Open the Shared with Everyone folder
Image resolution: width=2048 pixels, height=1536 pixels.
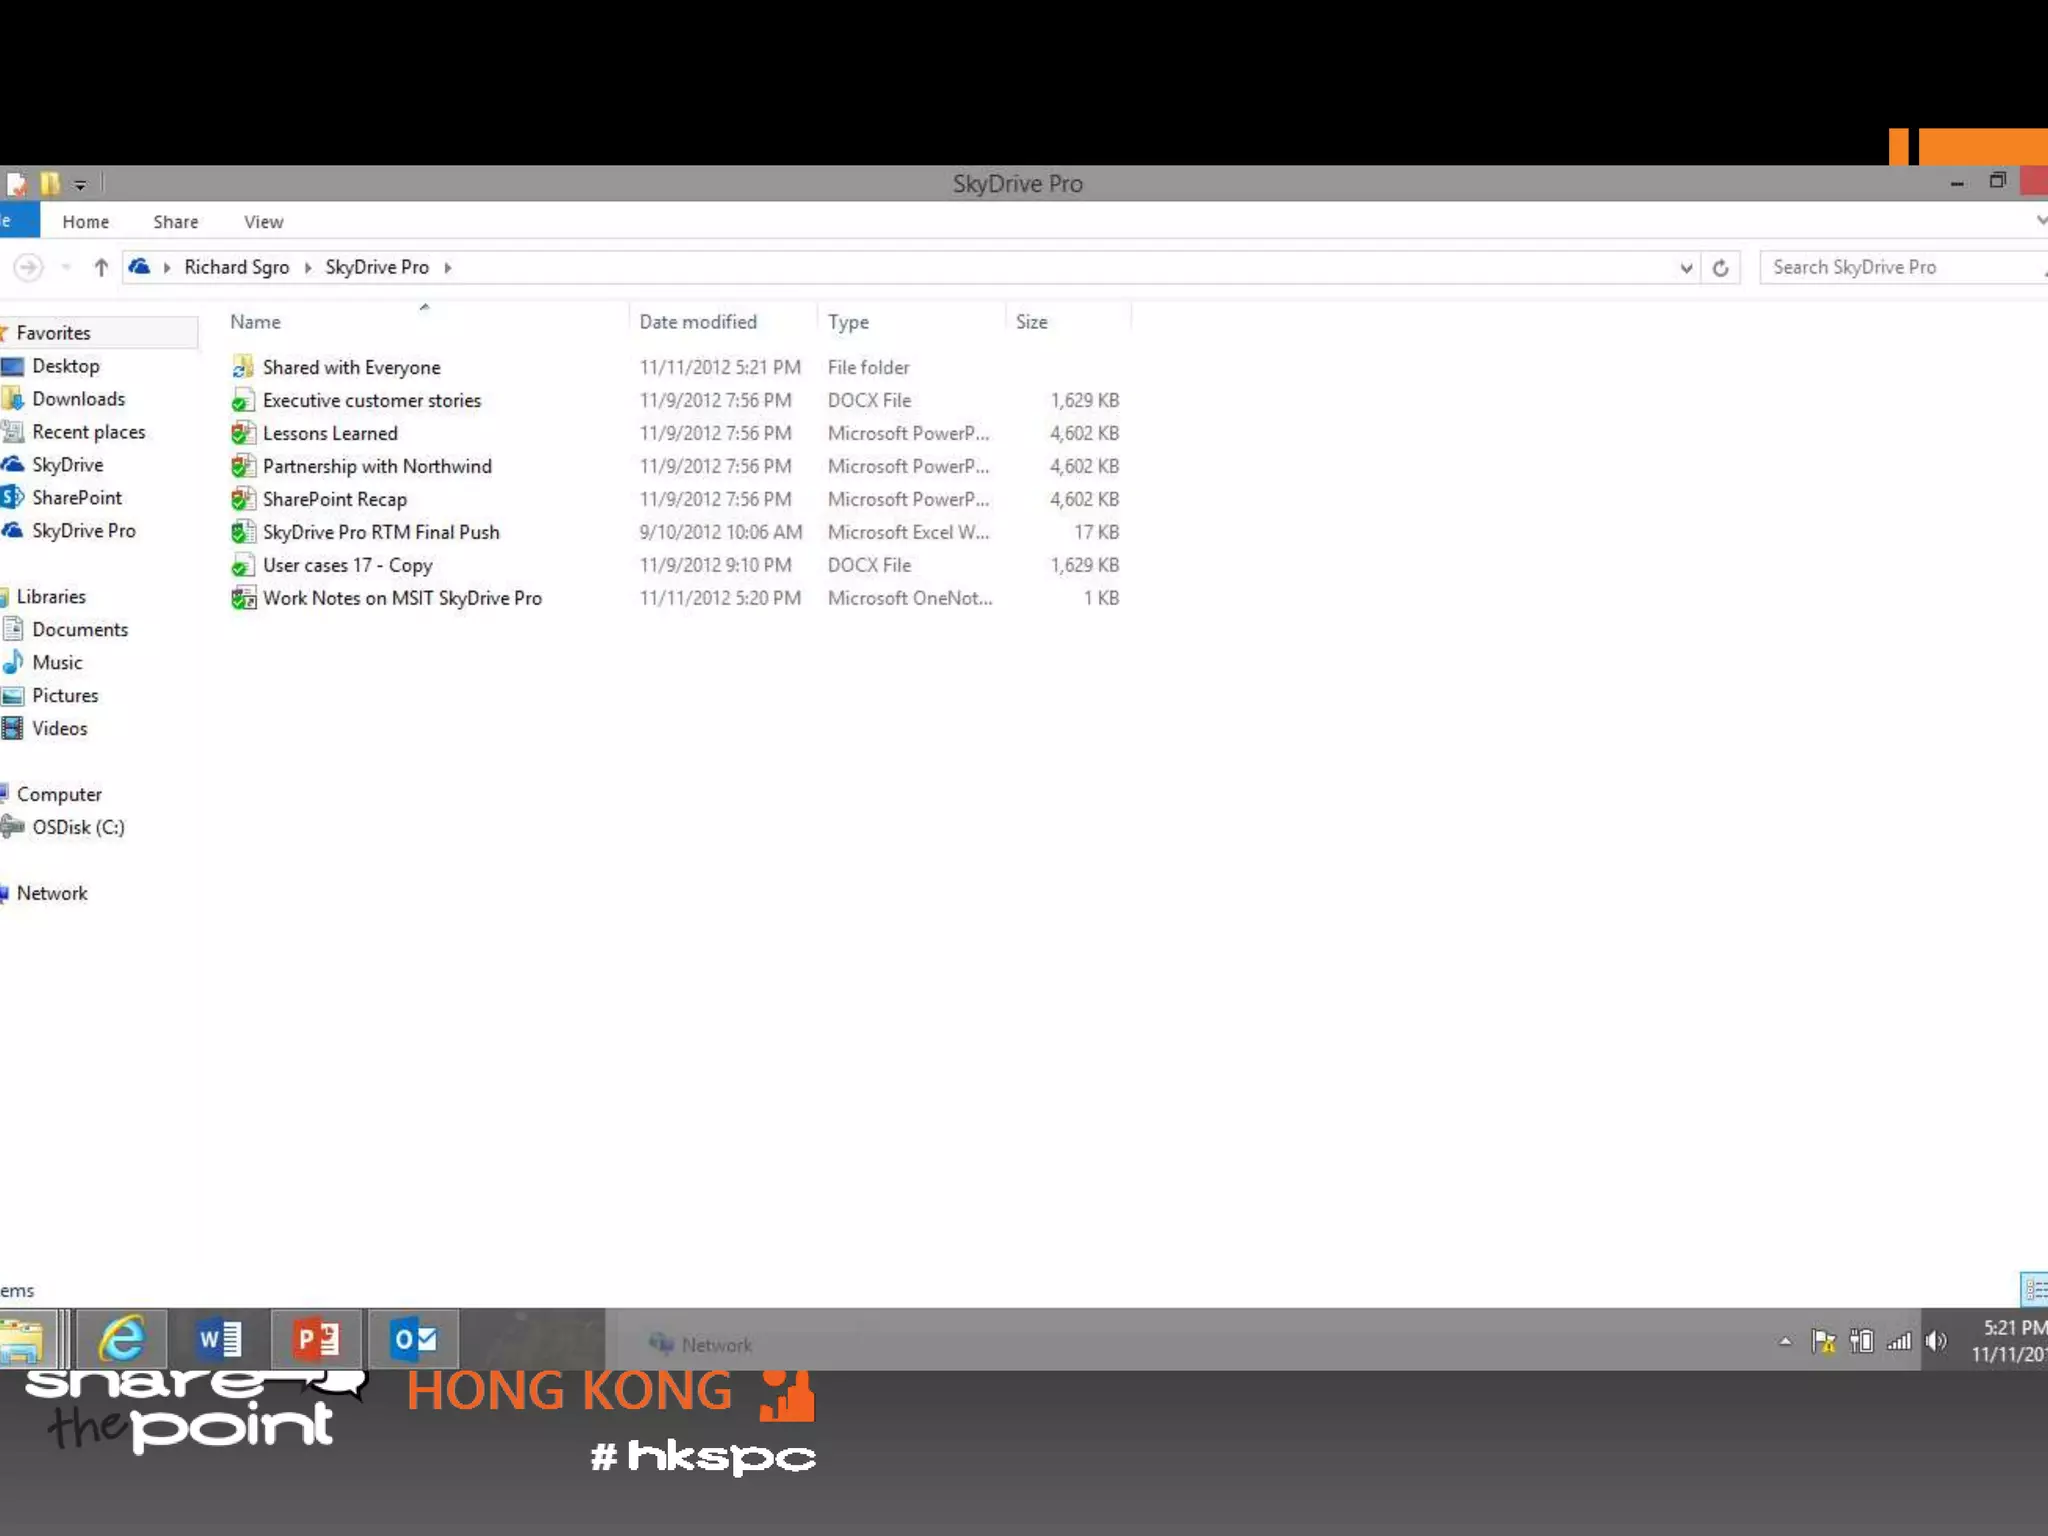tap(351, 367)
